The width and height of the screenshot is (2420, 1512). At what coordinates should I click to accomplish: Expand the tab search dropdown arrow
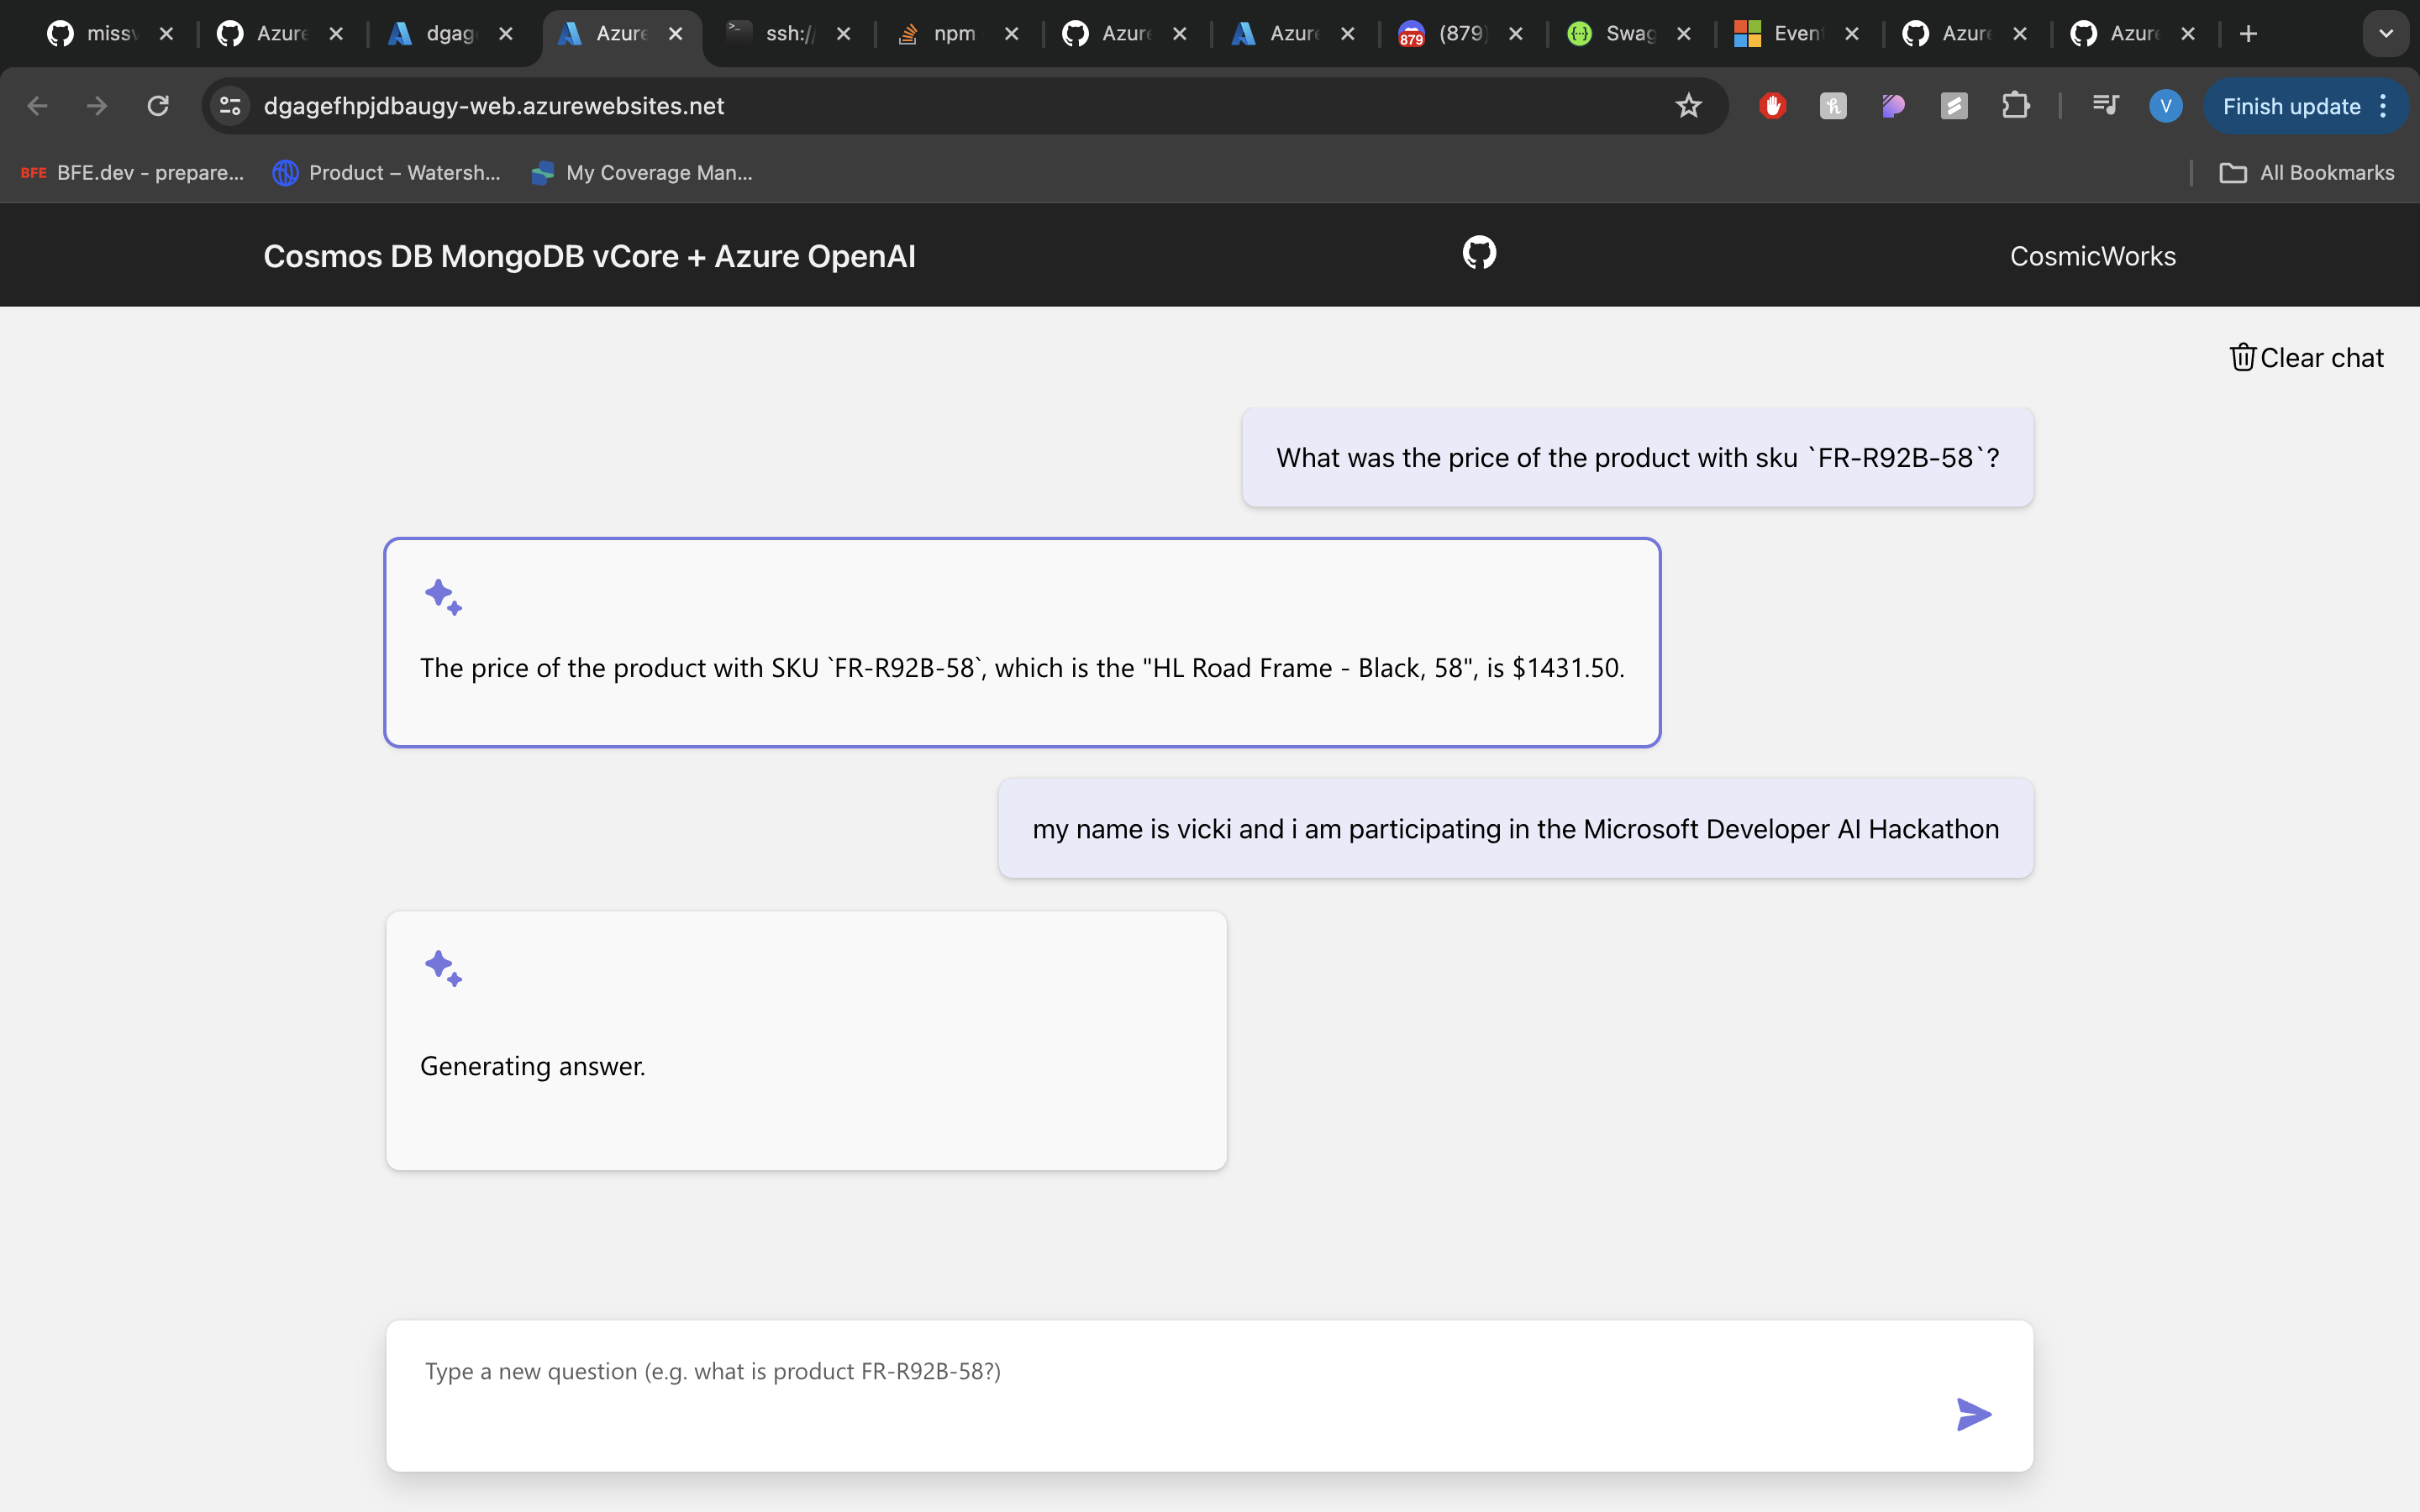(x=2386, y=34)
